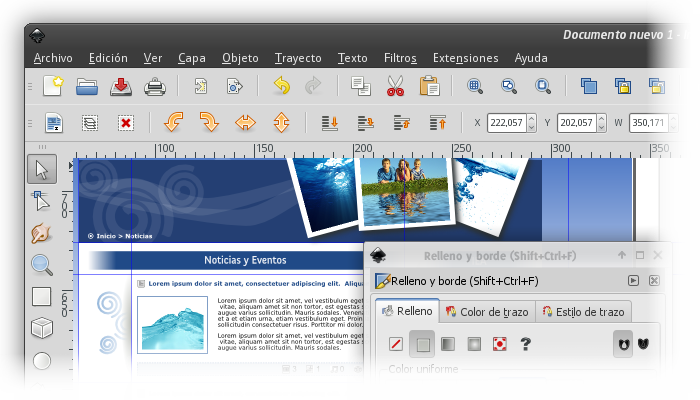The width and height of the screenshot is (700, 400).
Task: Open the Objeto menu
Action: [x=240, y=58]
